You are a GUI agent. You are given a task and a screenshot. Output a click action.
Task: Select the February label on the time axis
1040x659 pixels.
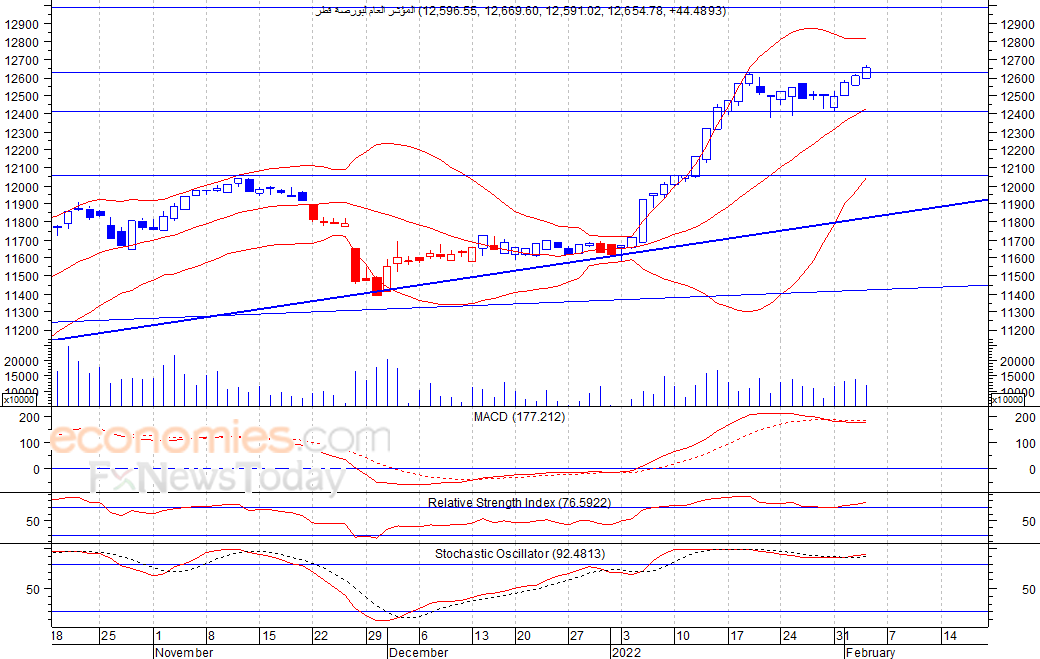(x=870, y=652)
